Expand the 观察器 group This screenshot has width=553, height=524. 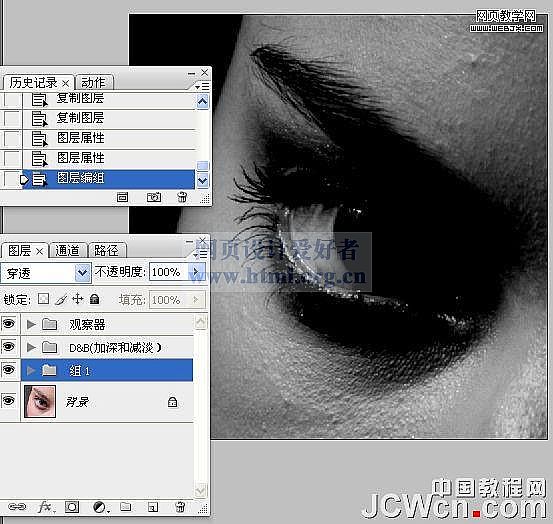(31, 324)
